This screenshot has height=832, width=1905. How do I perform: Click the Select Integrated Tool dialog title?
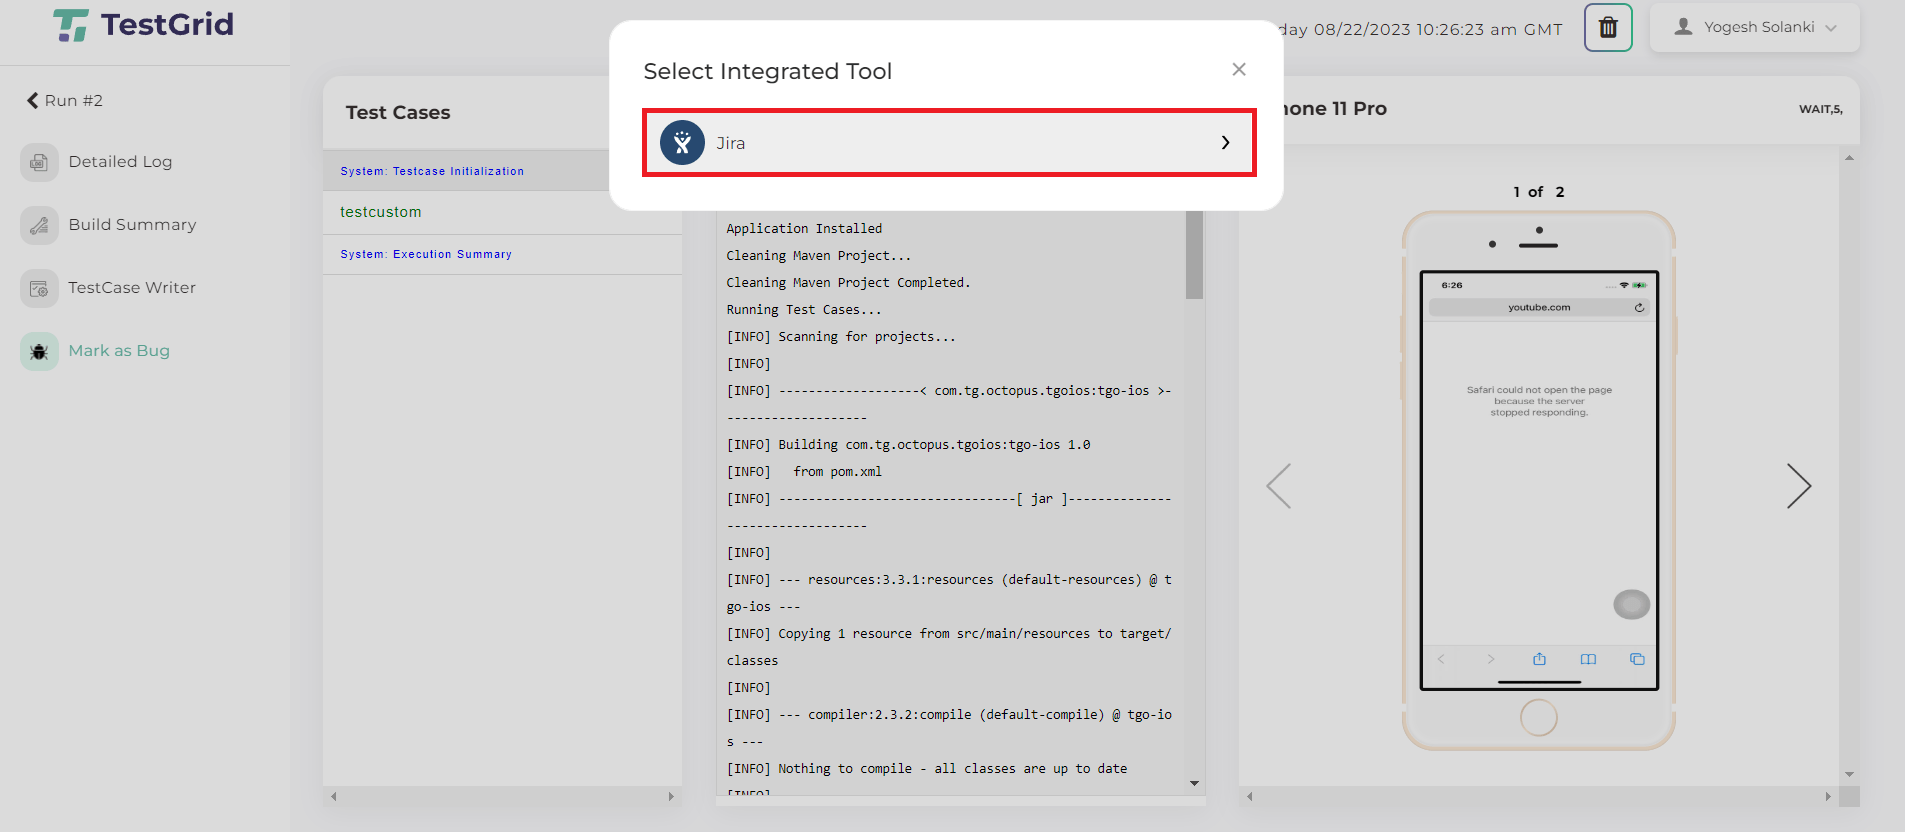768,71
